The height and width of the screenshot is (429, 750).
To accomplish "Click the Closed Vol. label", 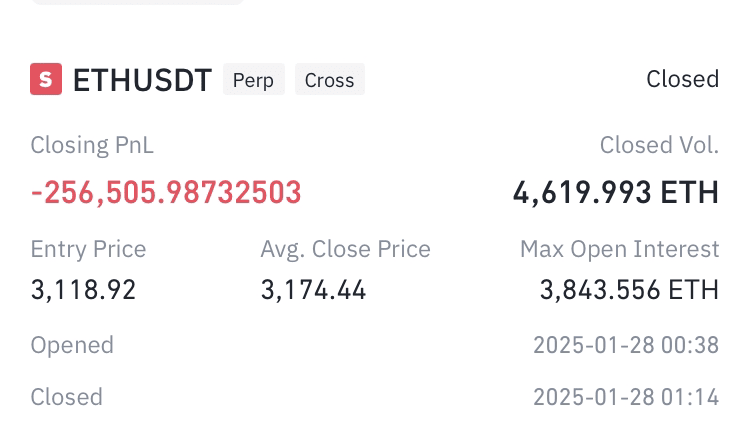I will pos(659,145).
